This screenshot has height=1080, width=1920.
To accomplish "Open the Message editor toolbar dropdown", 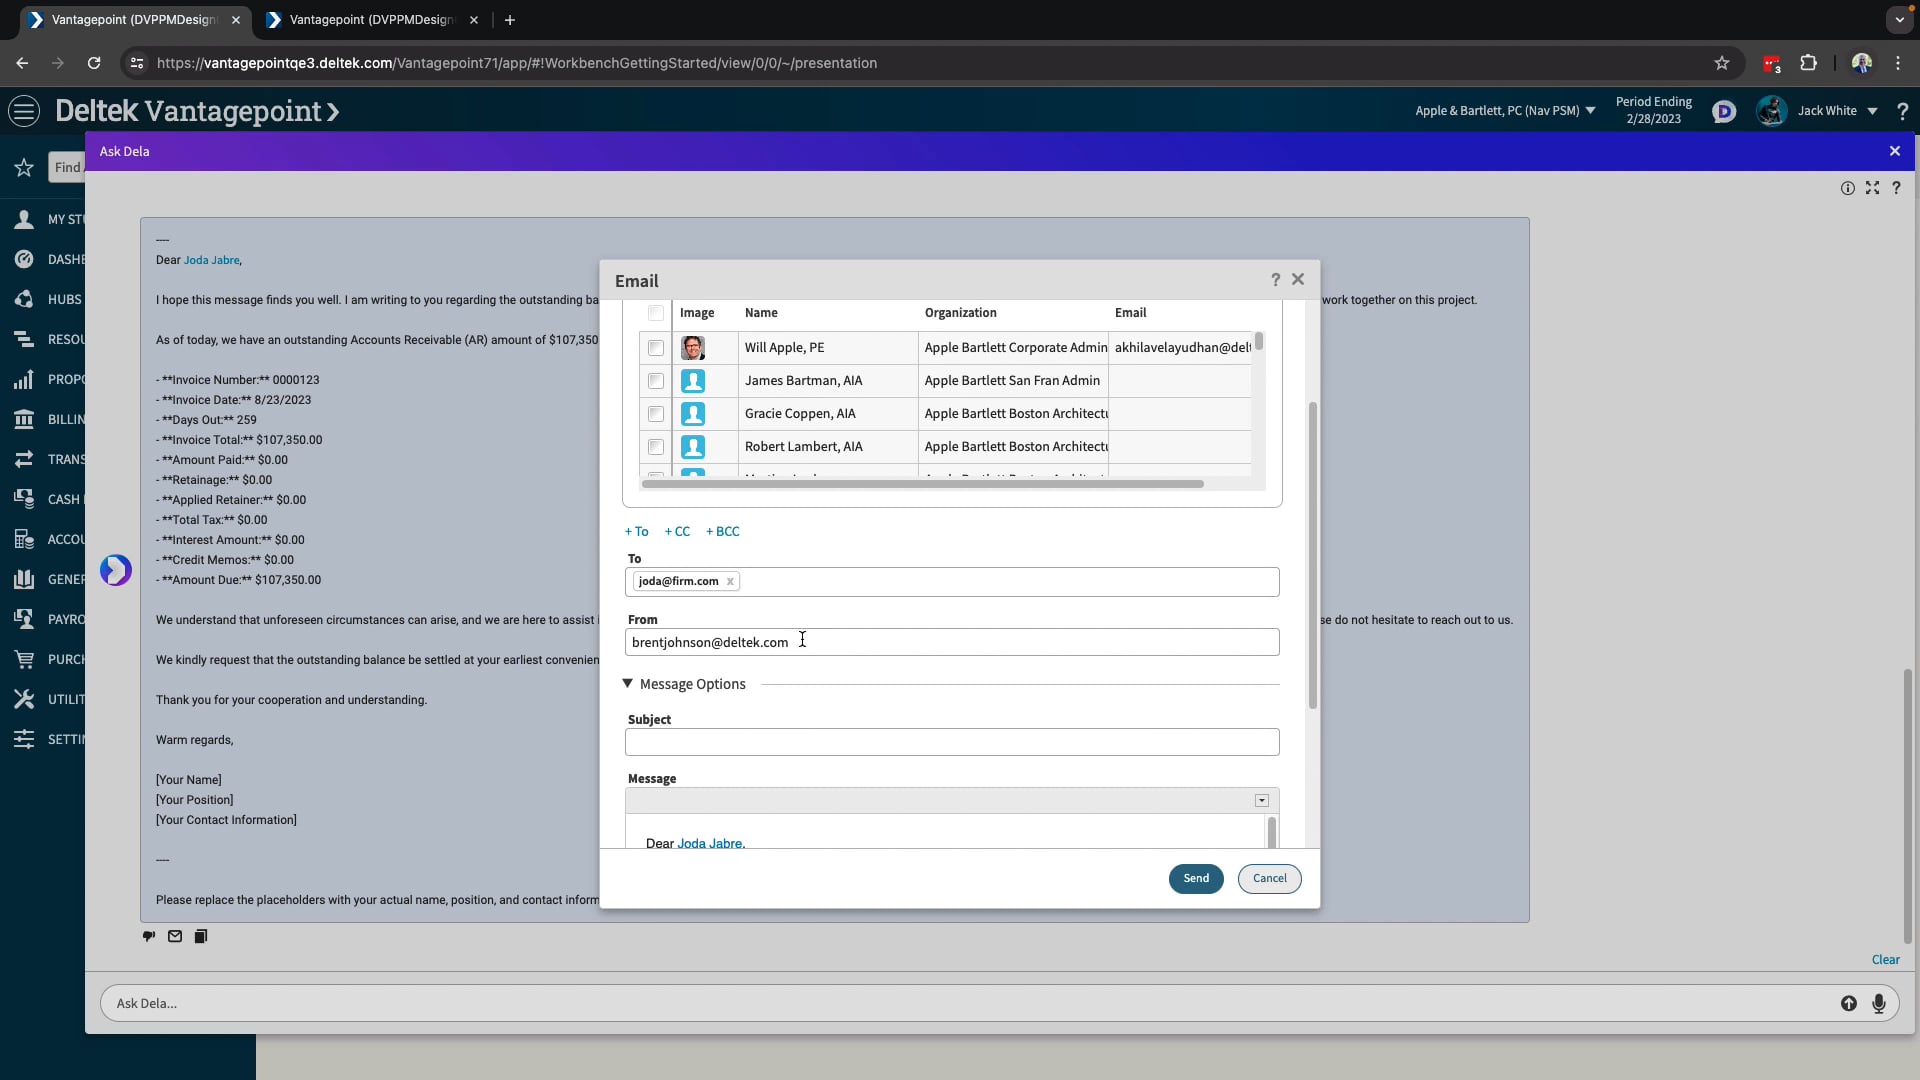I will (1262, 801).
